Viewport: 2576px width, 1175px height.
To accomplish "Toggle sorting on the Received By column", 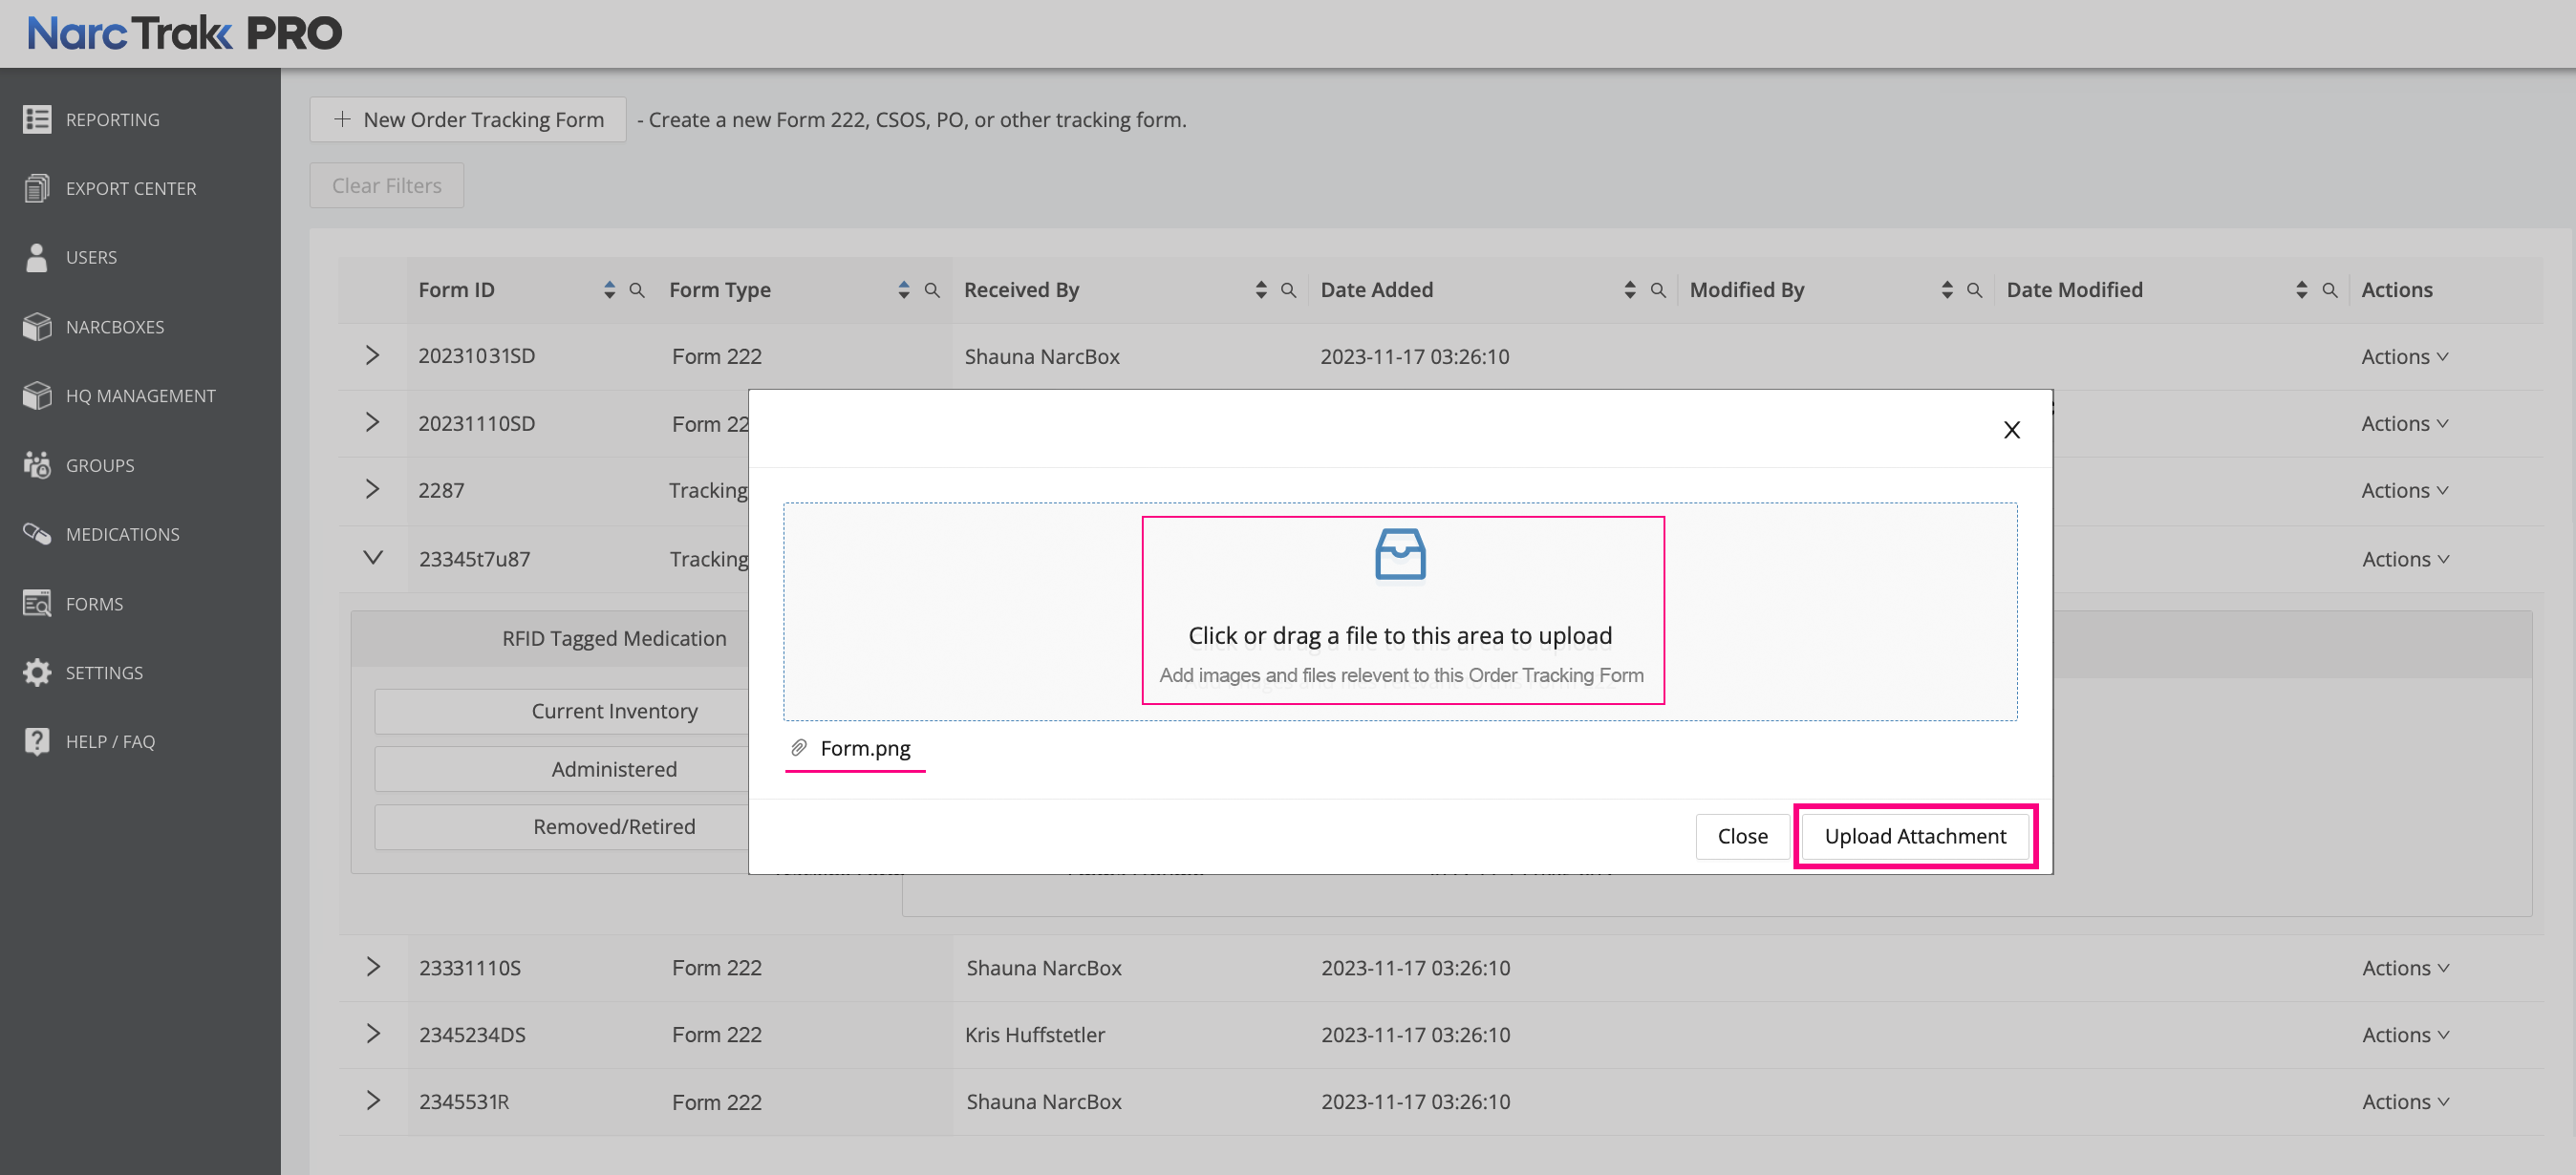I will point(1261,290).
